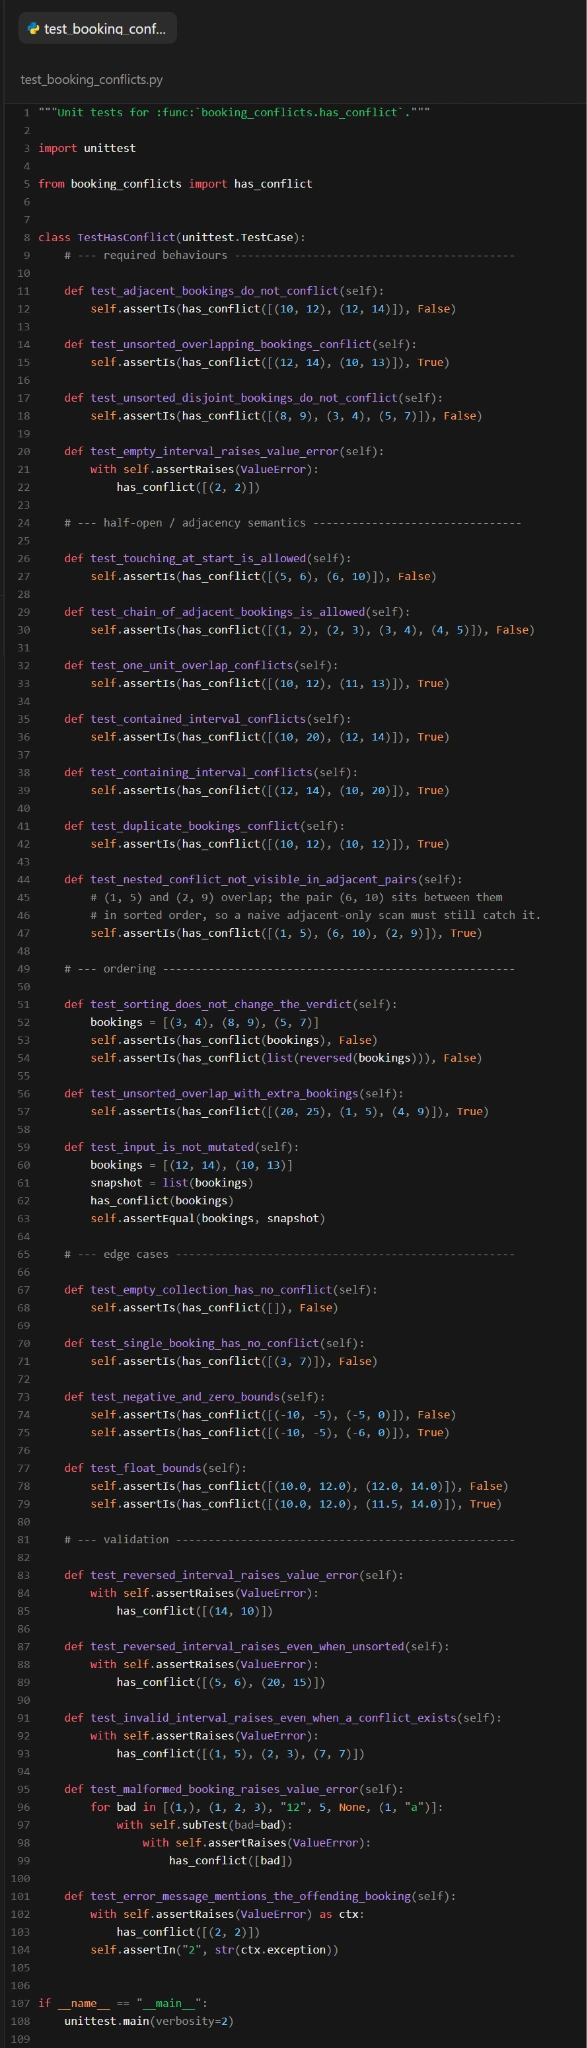Image resolution: width=587 pixels, height=2048 pixels.
Task: Click line number 108 in the gutter
Action: (x=20, y=2021)
